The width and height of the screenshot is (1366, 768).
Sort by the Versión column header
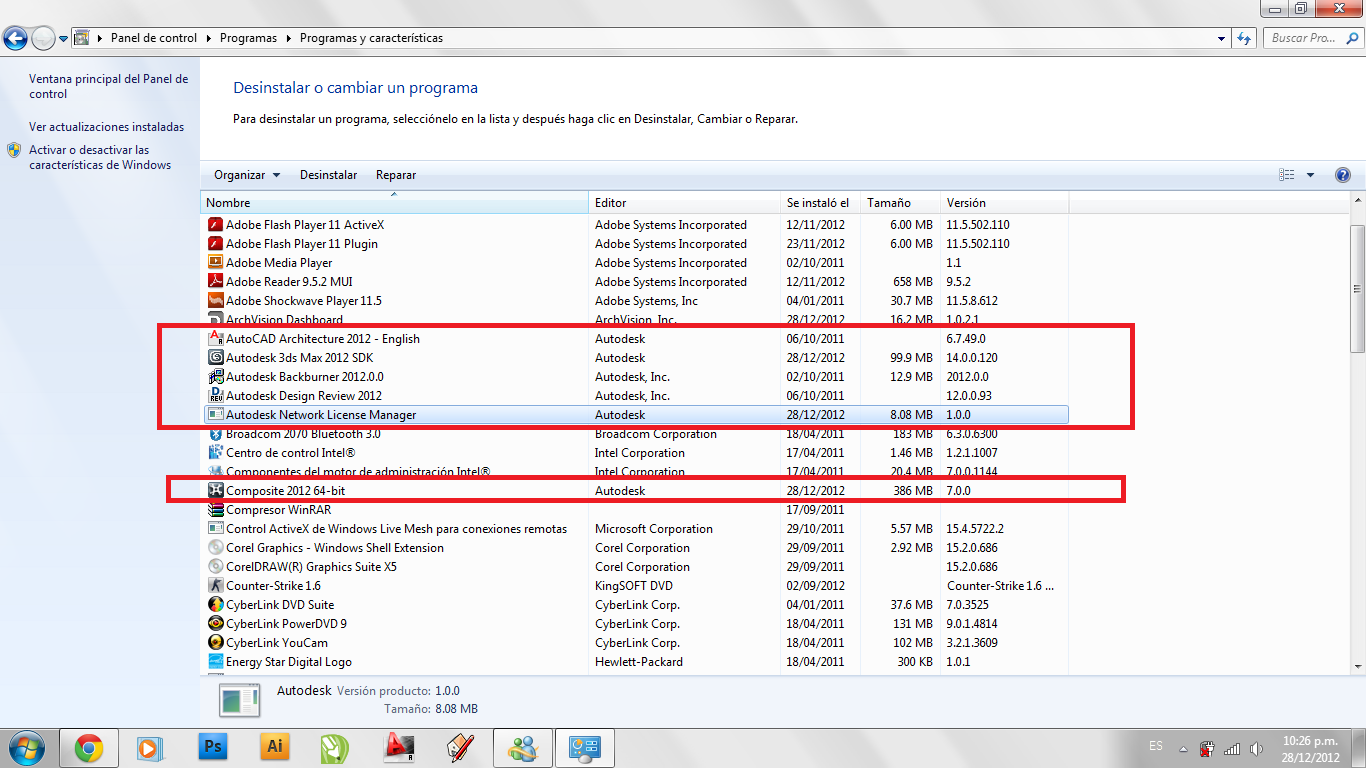1005,203
